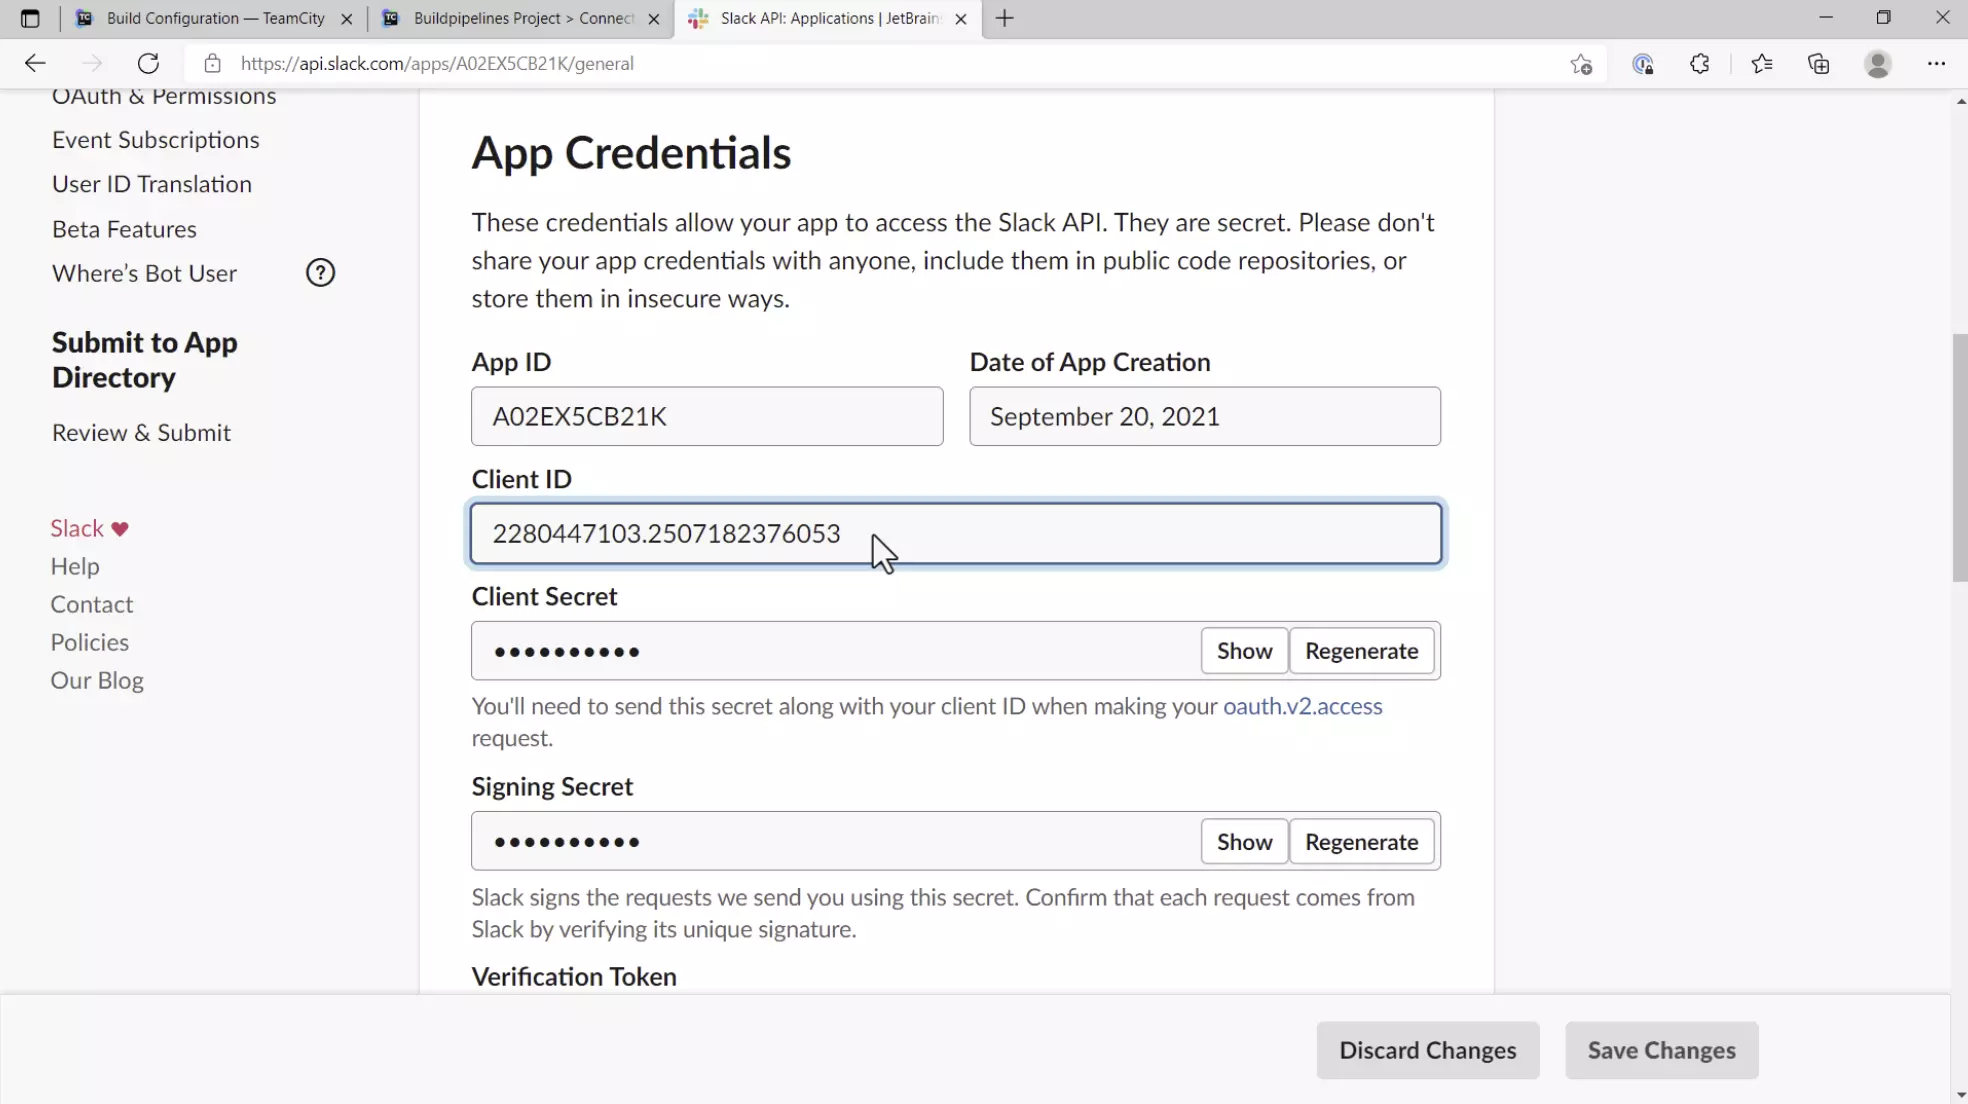
Task: Click the help question mark beside Where's Bot User
Action: click(x=320, y=272)
